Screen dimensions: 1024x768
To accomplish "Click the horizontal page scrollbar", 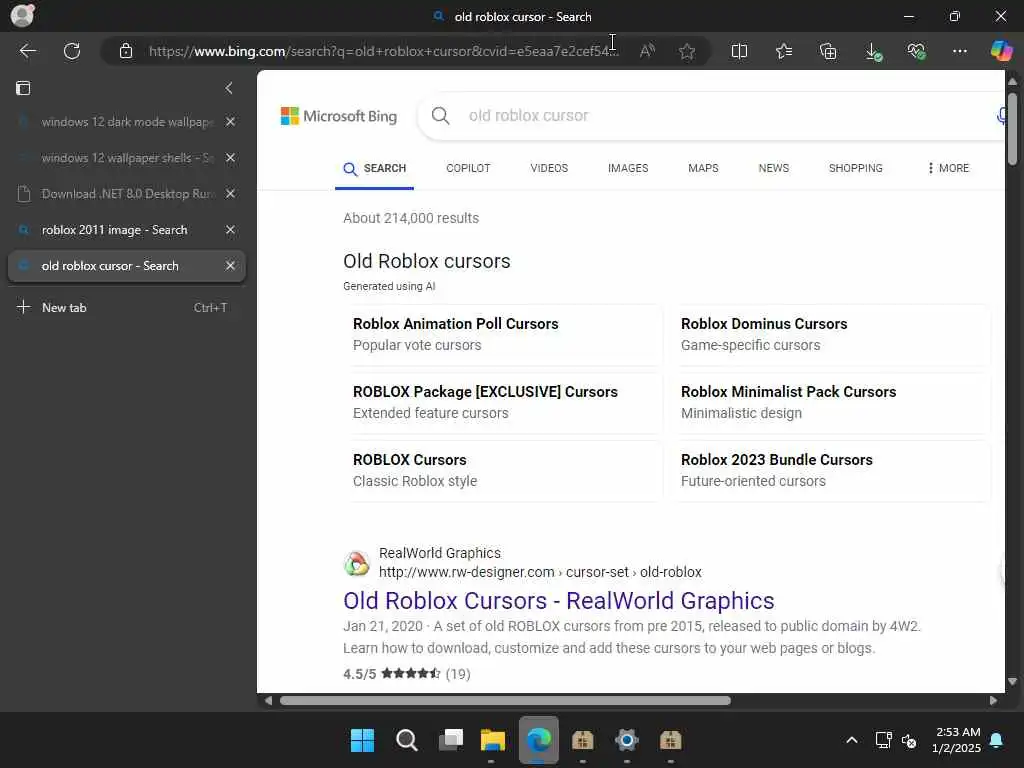I will tap(505, 701).
